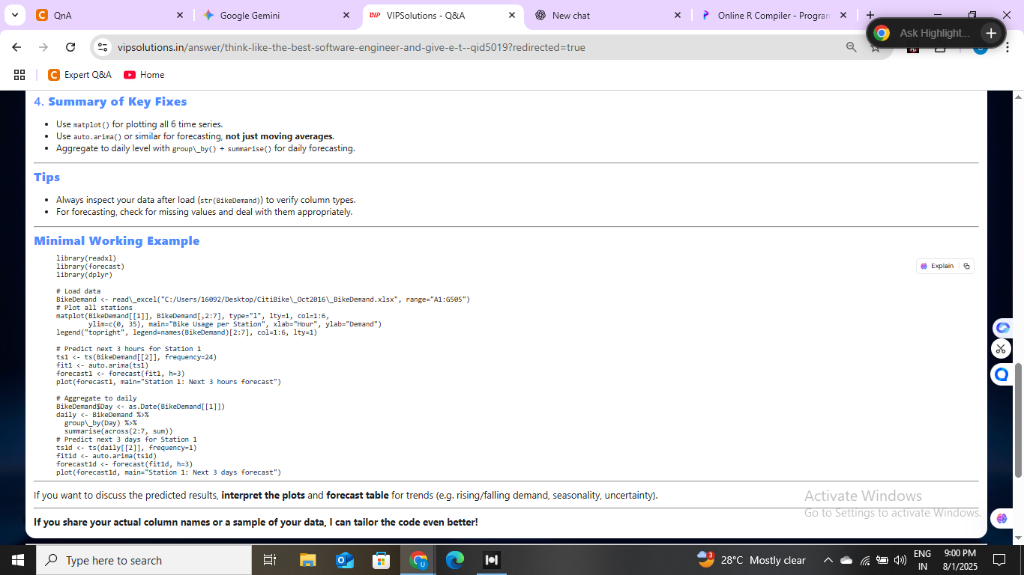
Task: Go back to previous page
Action: 17,47
